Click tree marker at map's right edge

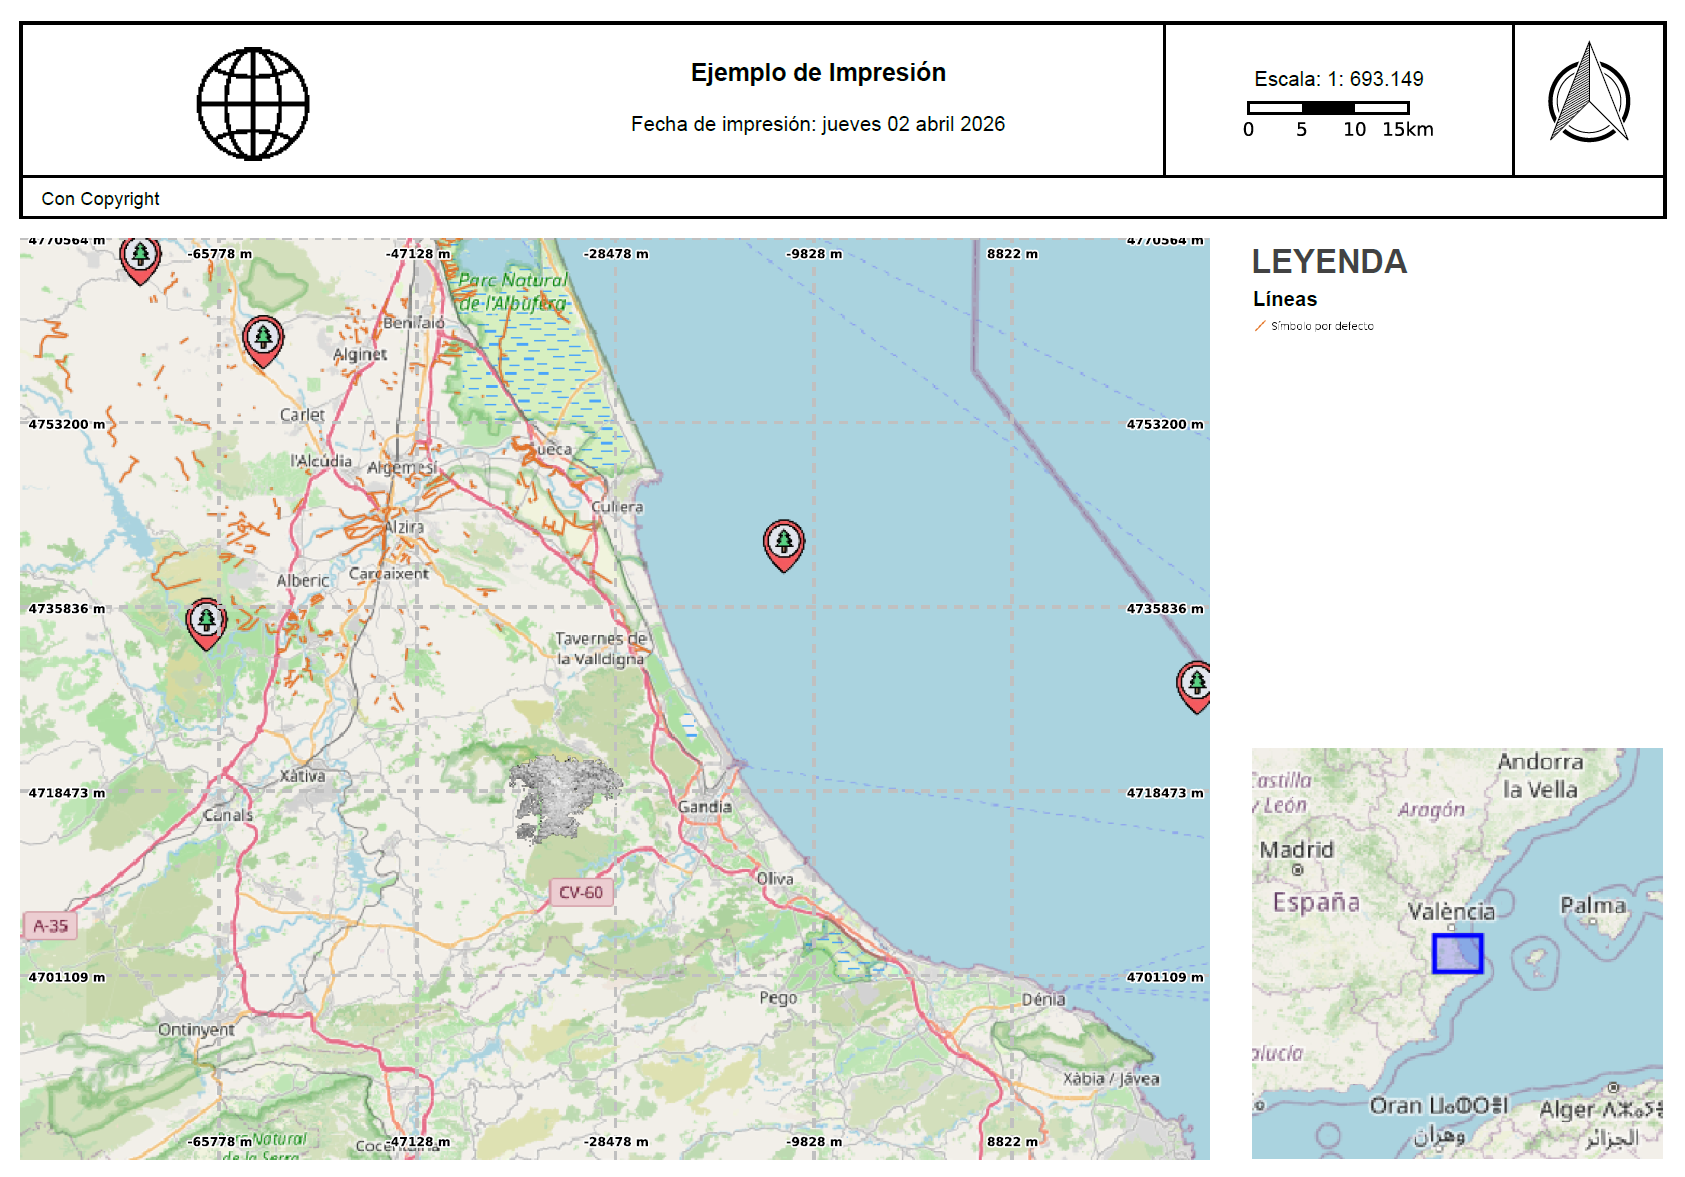tap(1194, 687)
